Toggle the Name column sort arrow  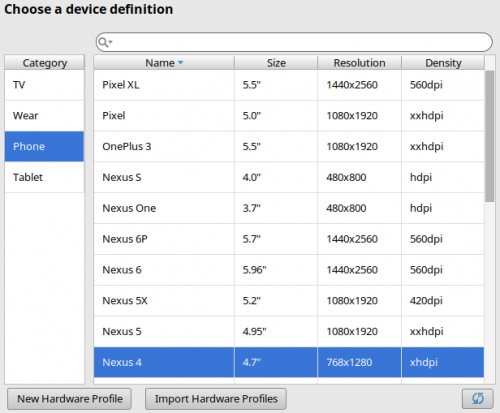click(180, 62)
